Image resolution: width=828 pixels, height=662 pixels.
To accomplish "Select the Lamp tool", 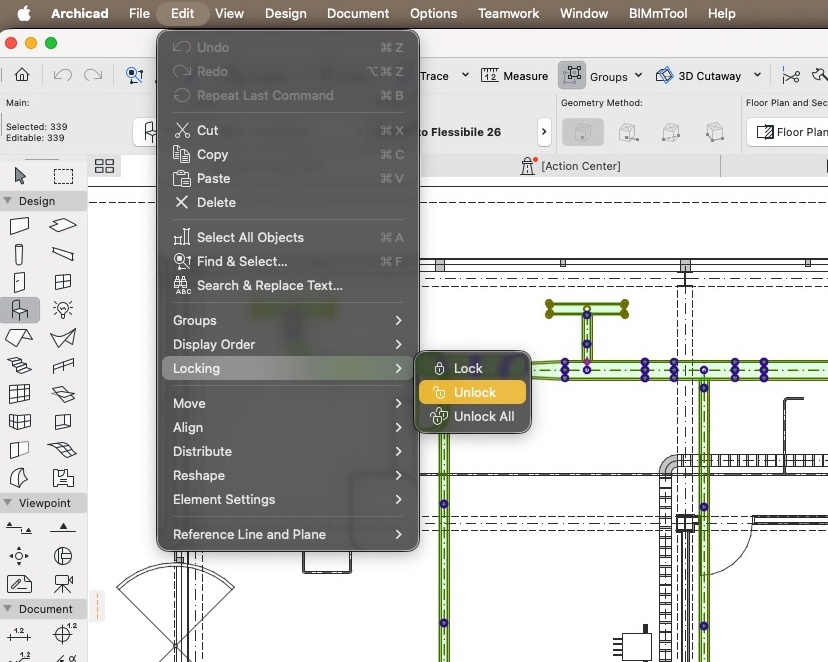I will pyautogui.click(x=63, y=309).
